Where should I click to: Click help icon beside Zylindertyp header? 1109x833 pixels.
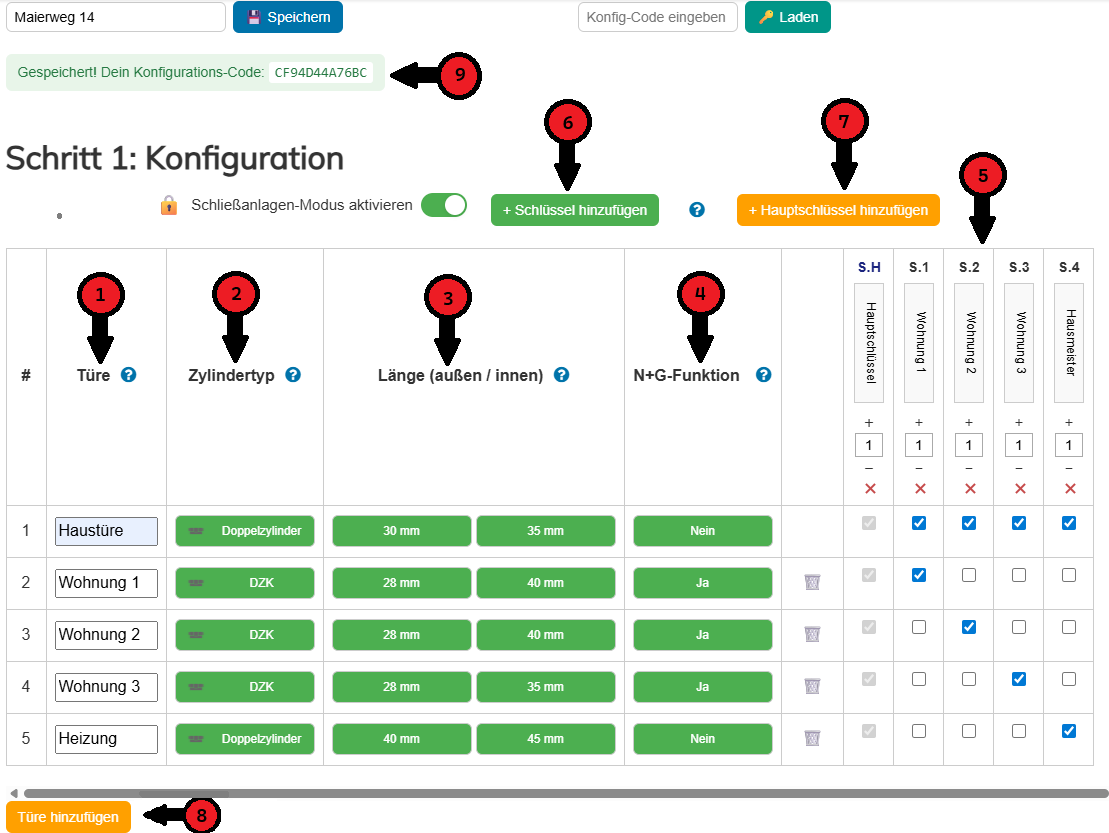tap(293, 375)
